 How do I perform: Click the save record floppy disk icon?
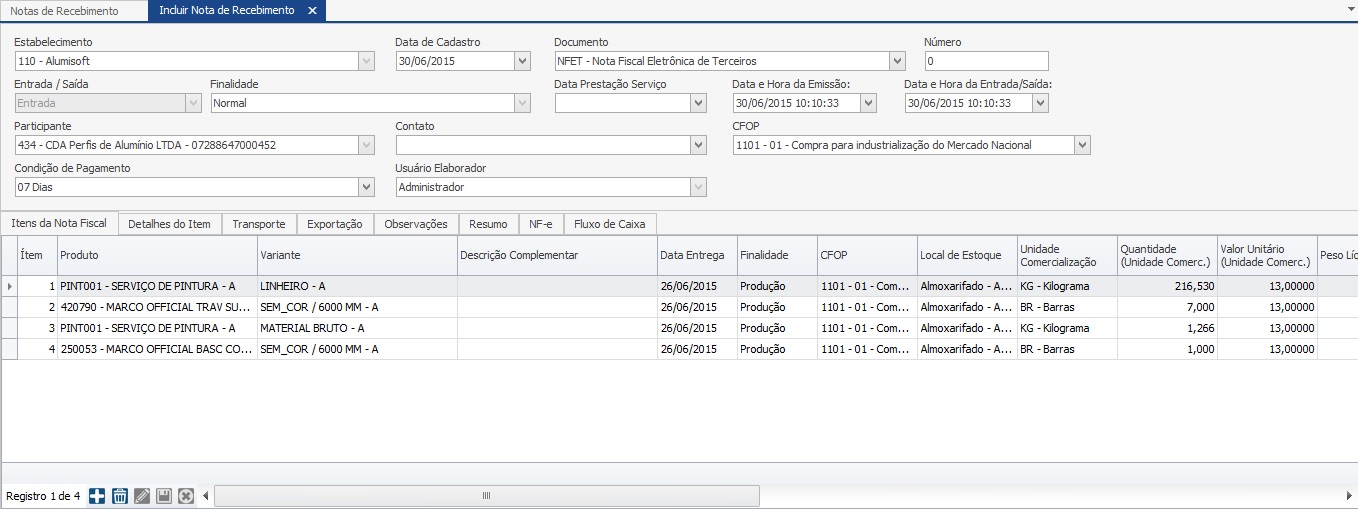click(164, 496)
